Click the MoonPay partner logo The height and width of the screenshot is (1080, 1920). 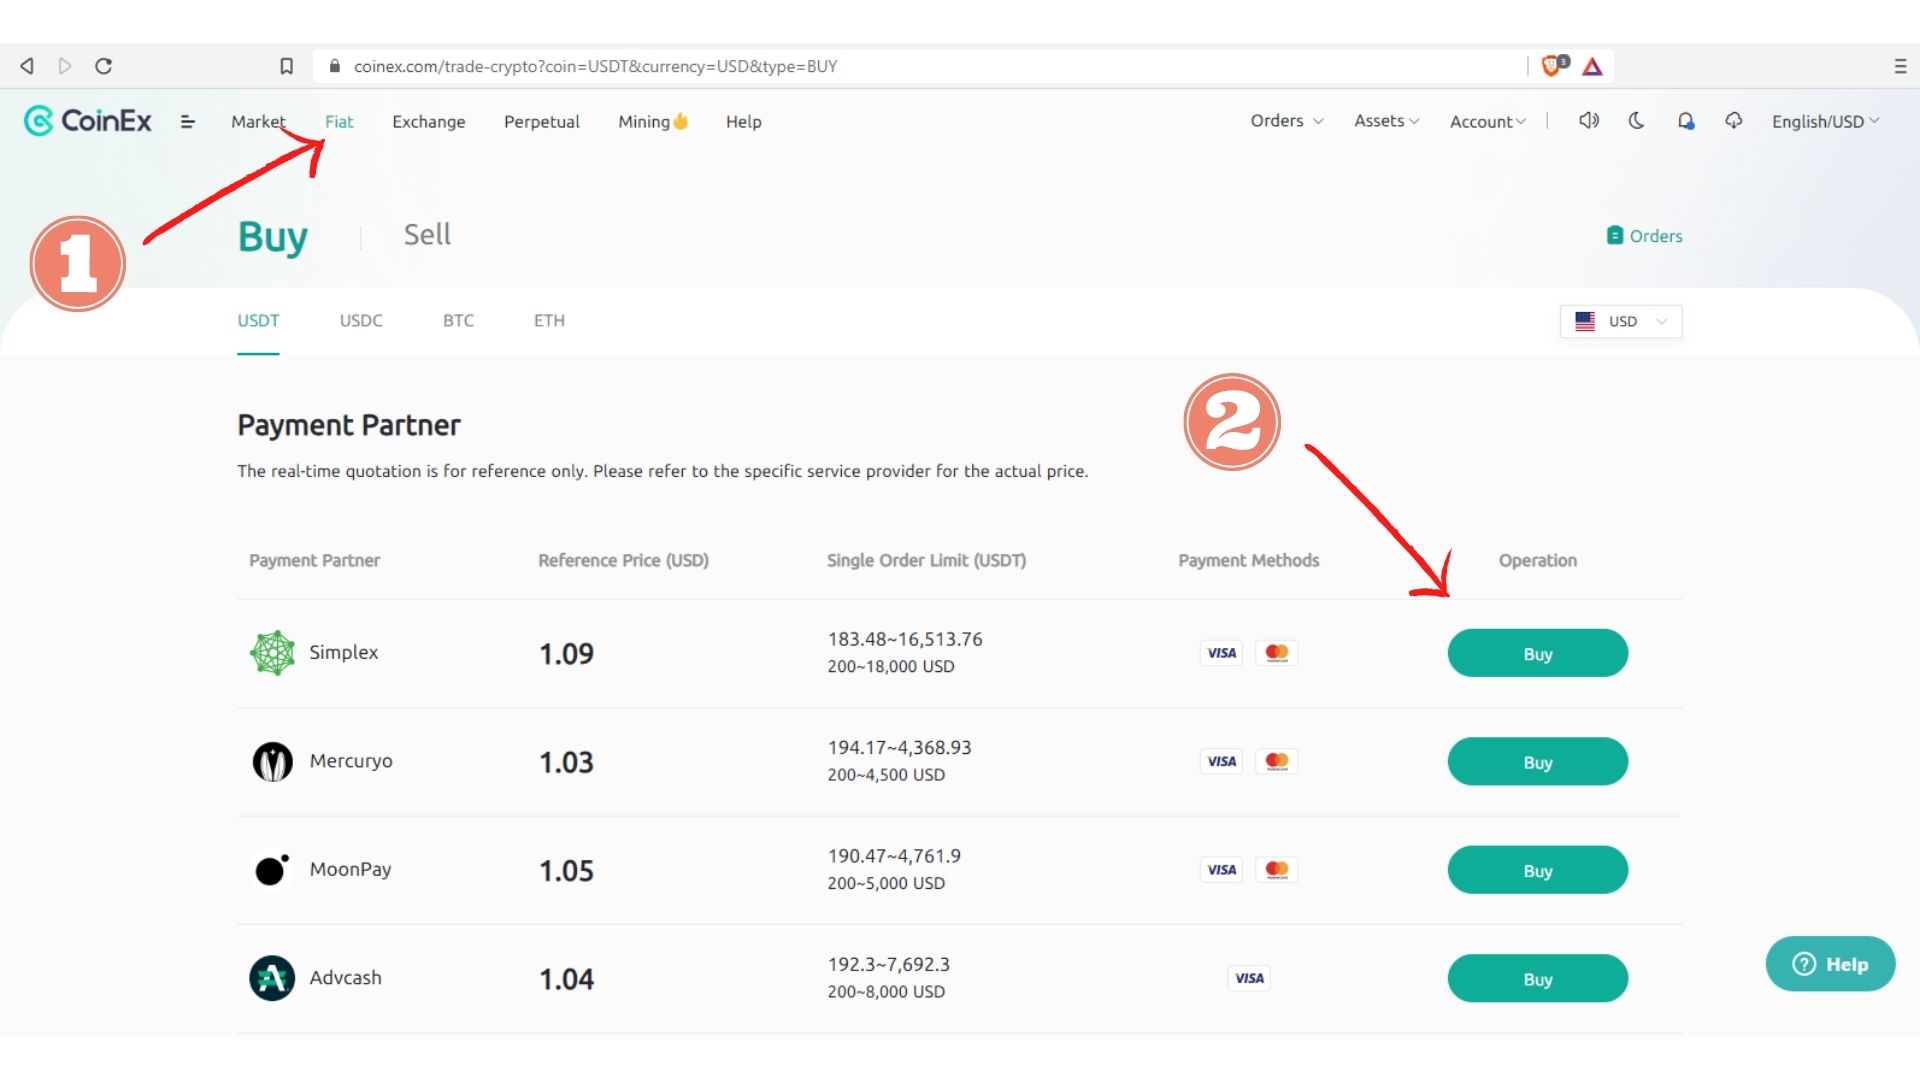point(272,870)
